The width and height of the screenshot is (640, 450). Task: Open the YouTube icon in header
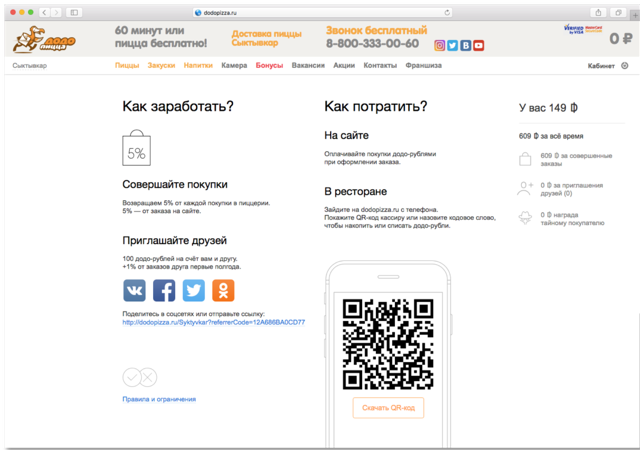click(x=479, y=45)
